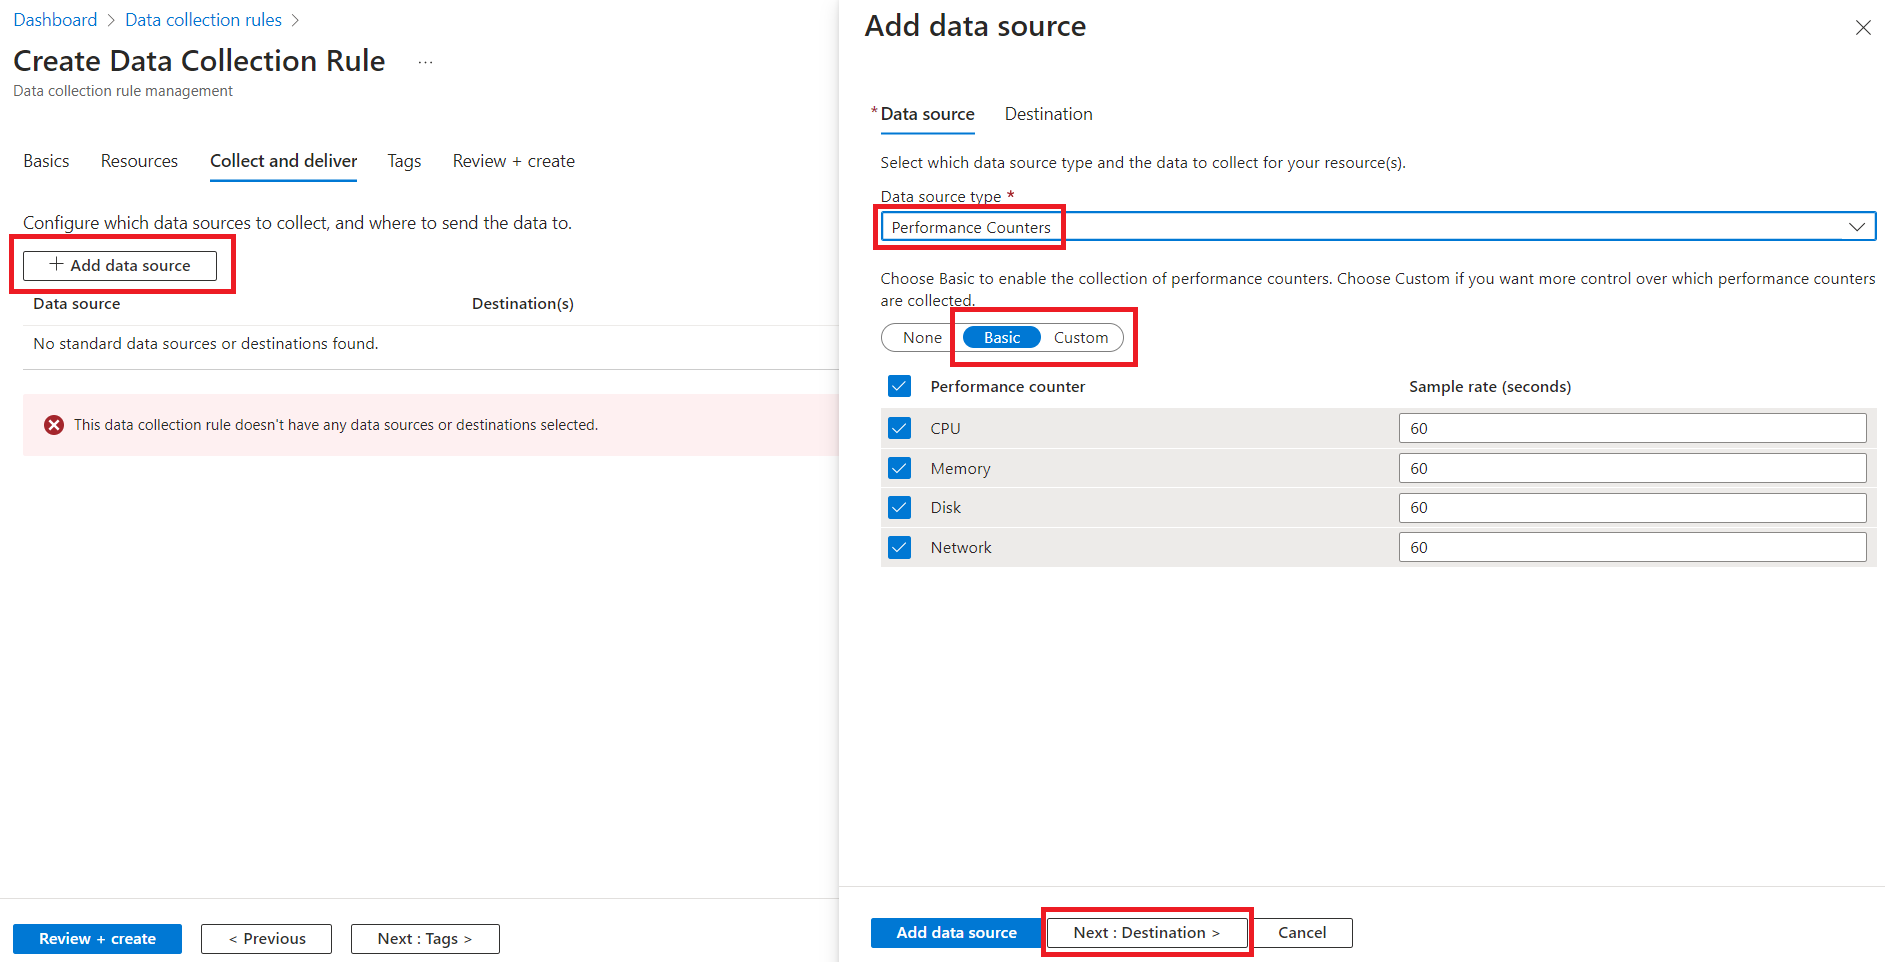Select the Basic counter option
Screen dimensions: 1885x962
pos(1001,338)
